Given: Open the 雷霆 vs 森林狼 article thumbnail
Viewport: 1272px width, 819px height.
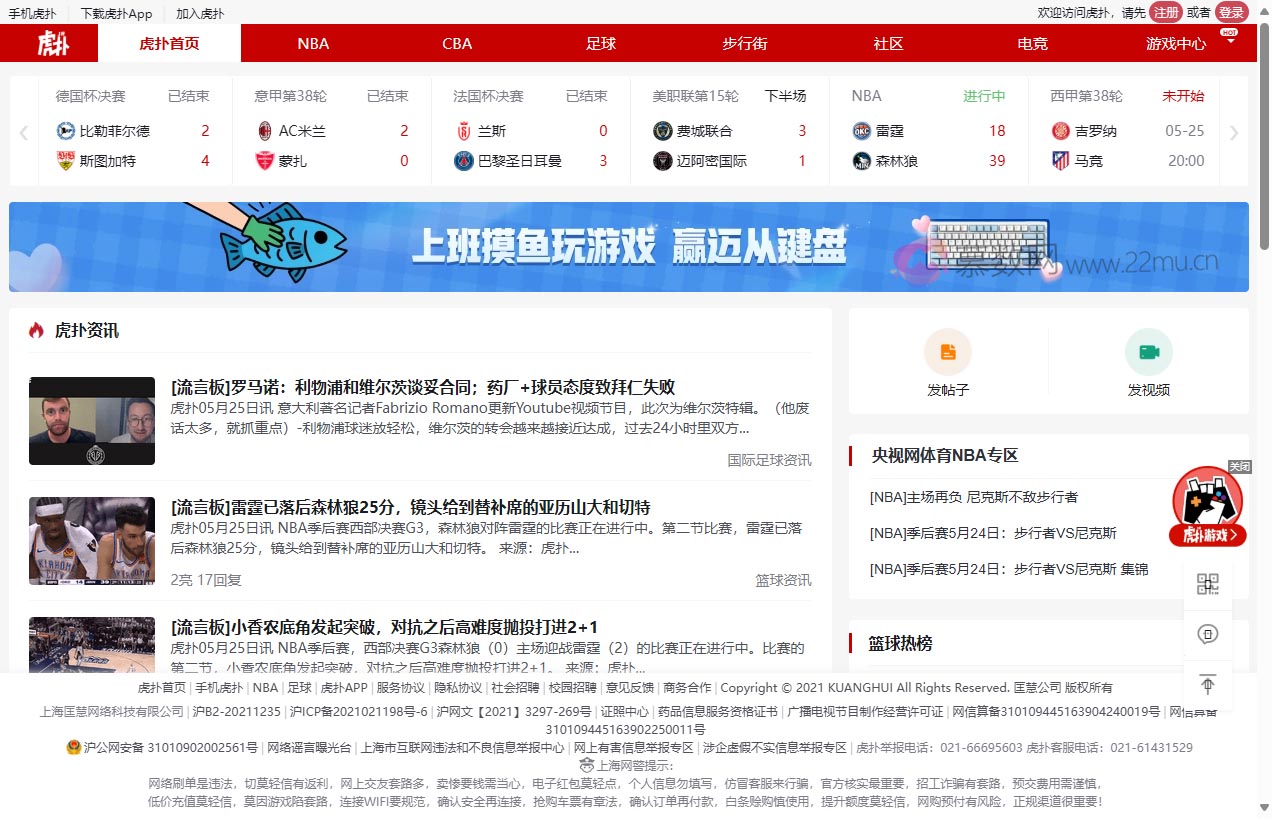Looking at the screenshot, I should click(92, 541).
